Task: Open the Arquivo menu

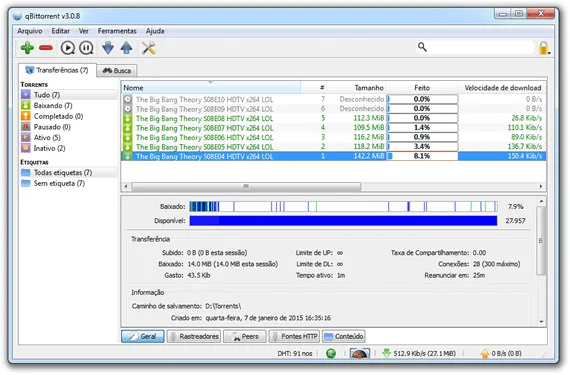Action: click(30, 31)
